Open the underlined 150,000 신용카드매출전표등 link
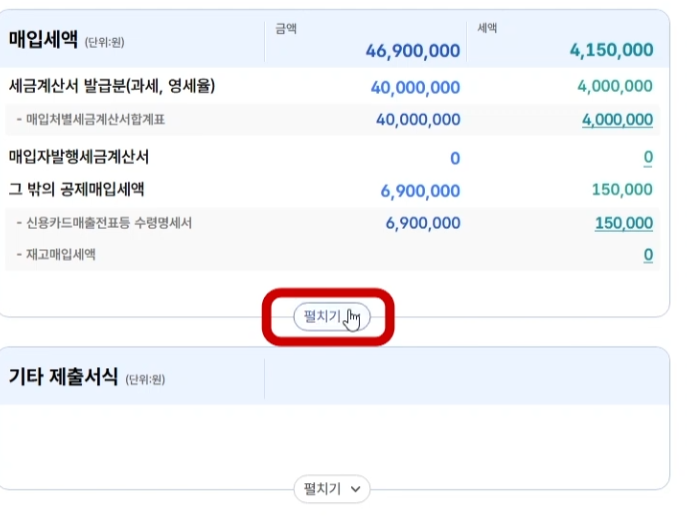 coord(624,223)
